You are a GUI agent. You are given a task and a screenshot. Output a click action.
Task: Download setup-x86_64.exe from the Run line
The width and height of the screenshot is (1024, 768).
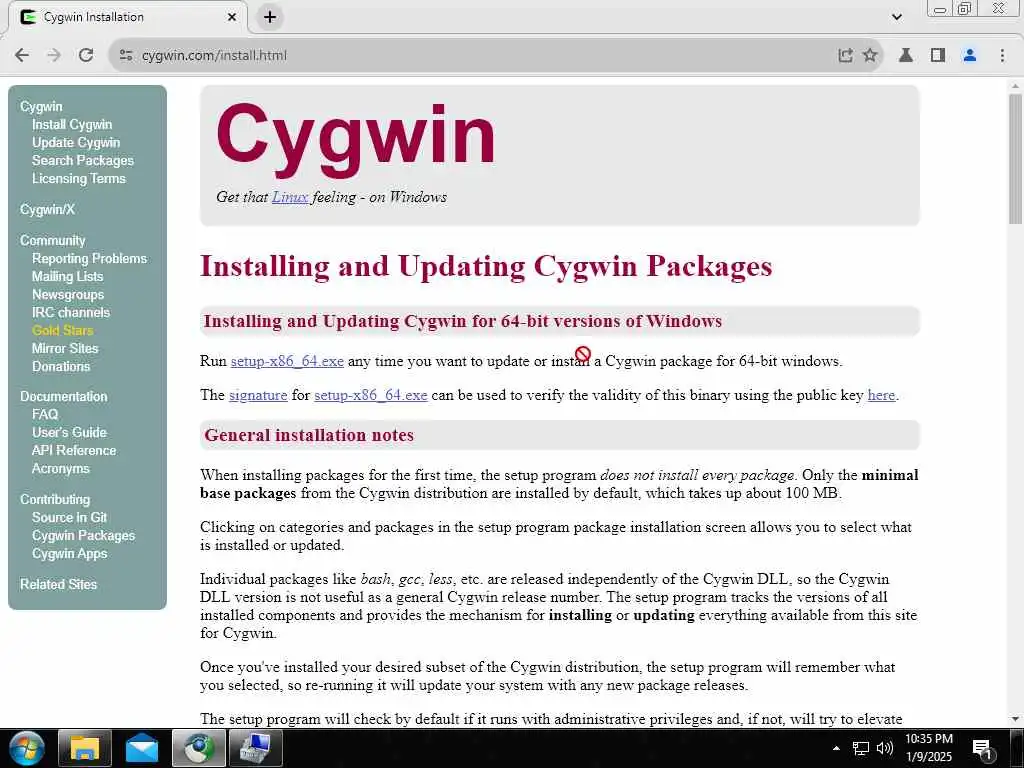287,361
